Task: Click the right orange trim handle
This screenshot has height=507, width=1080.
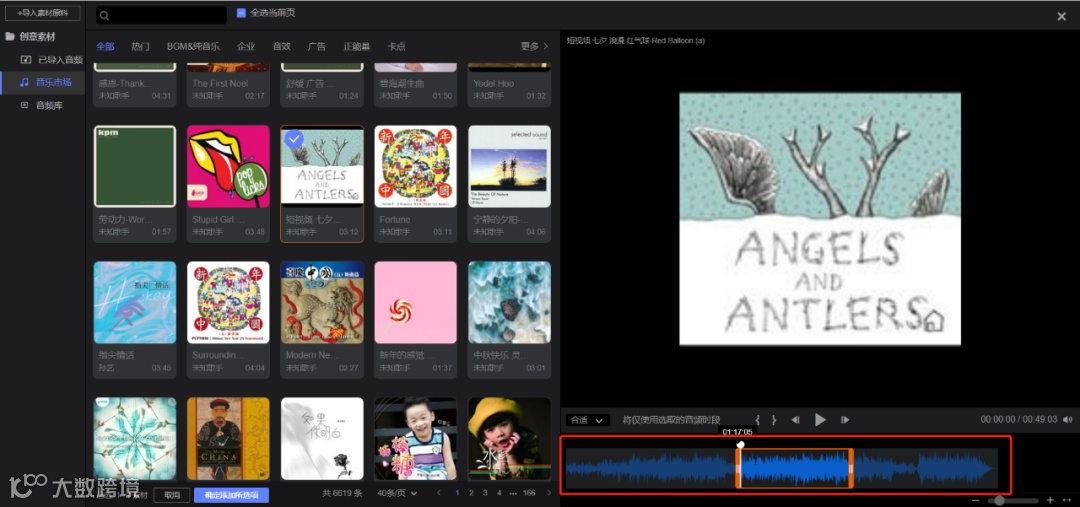Action: click(x=851, y=468)
